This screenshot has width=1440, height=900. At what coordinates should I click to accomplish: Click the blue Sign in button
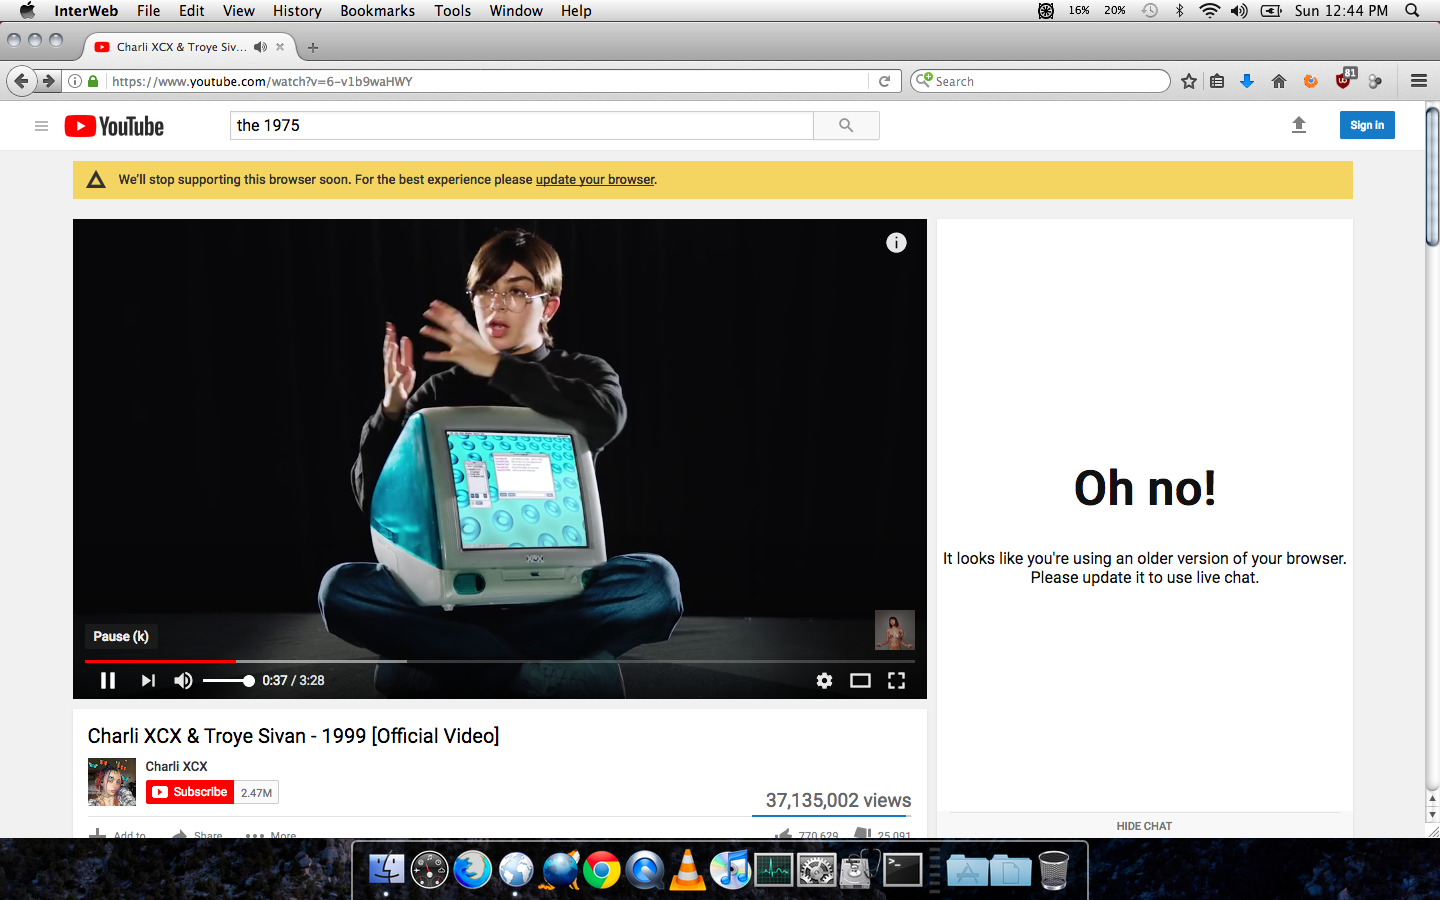(1367, 125)
